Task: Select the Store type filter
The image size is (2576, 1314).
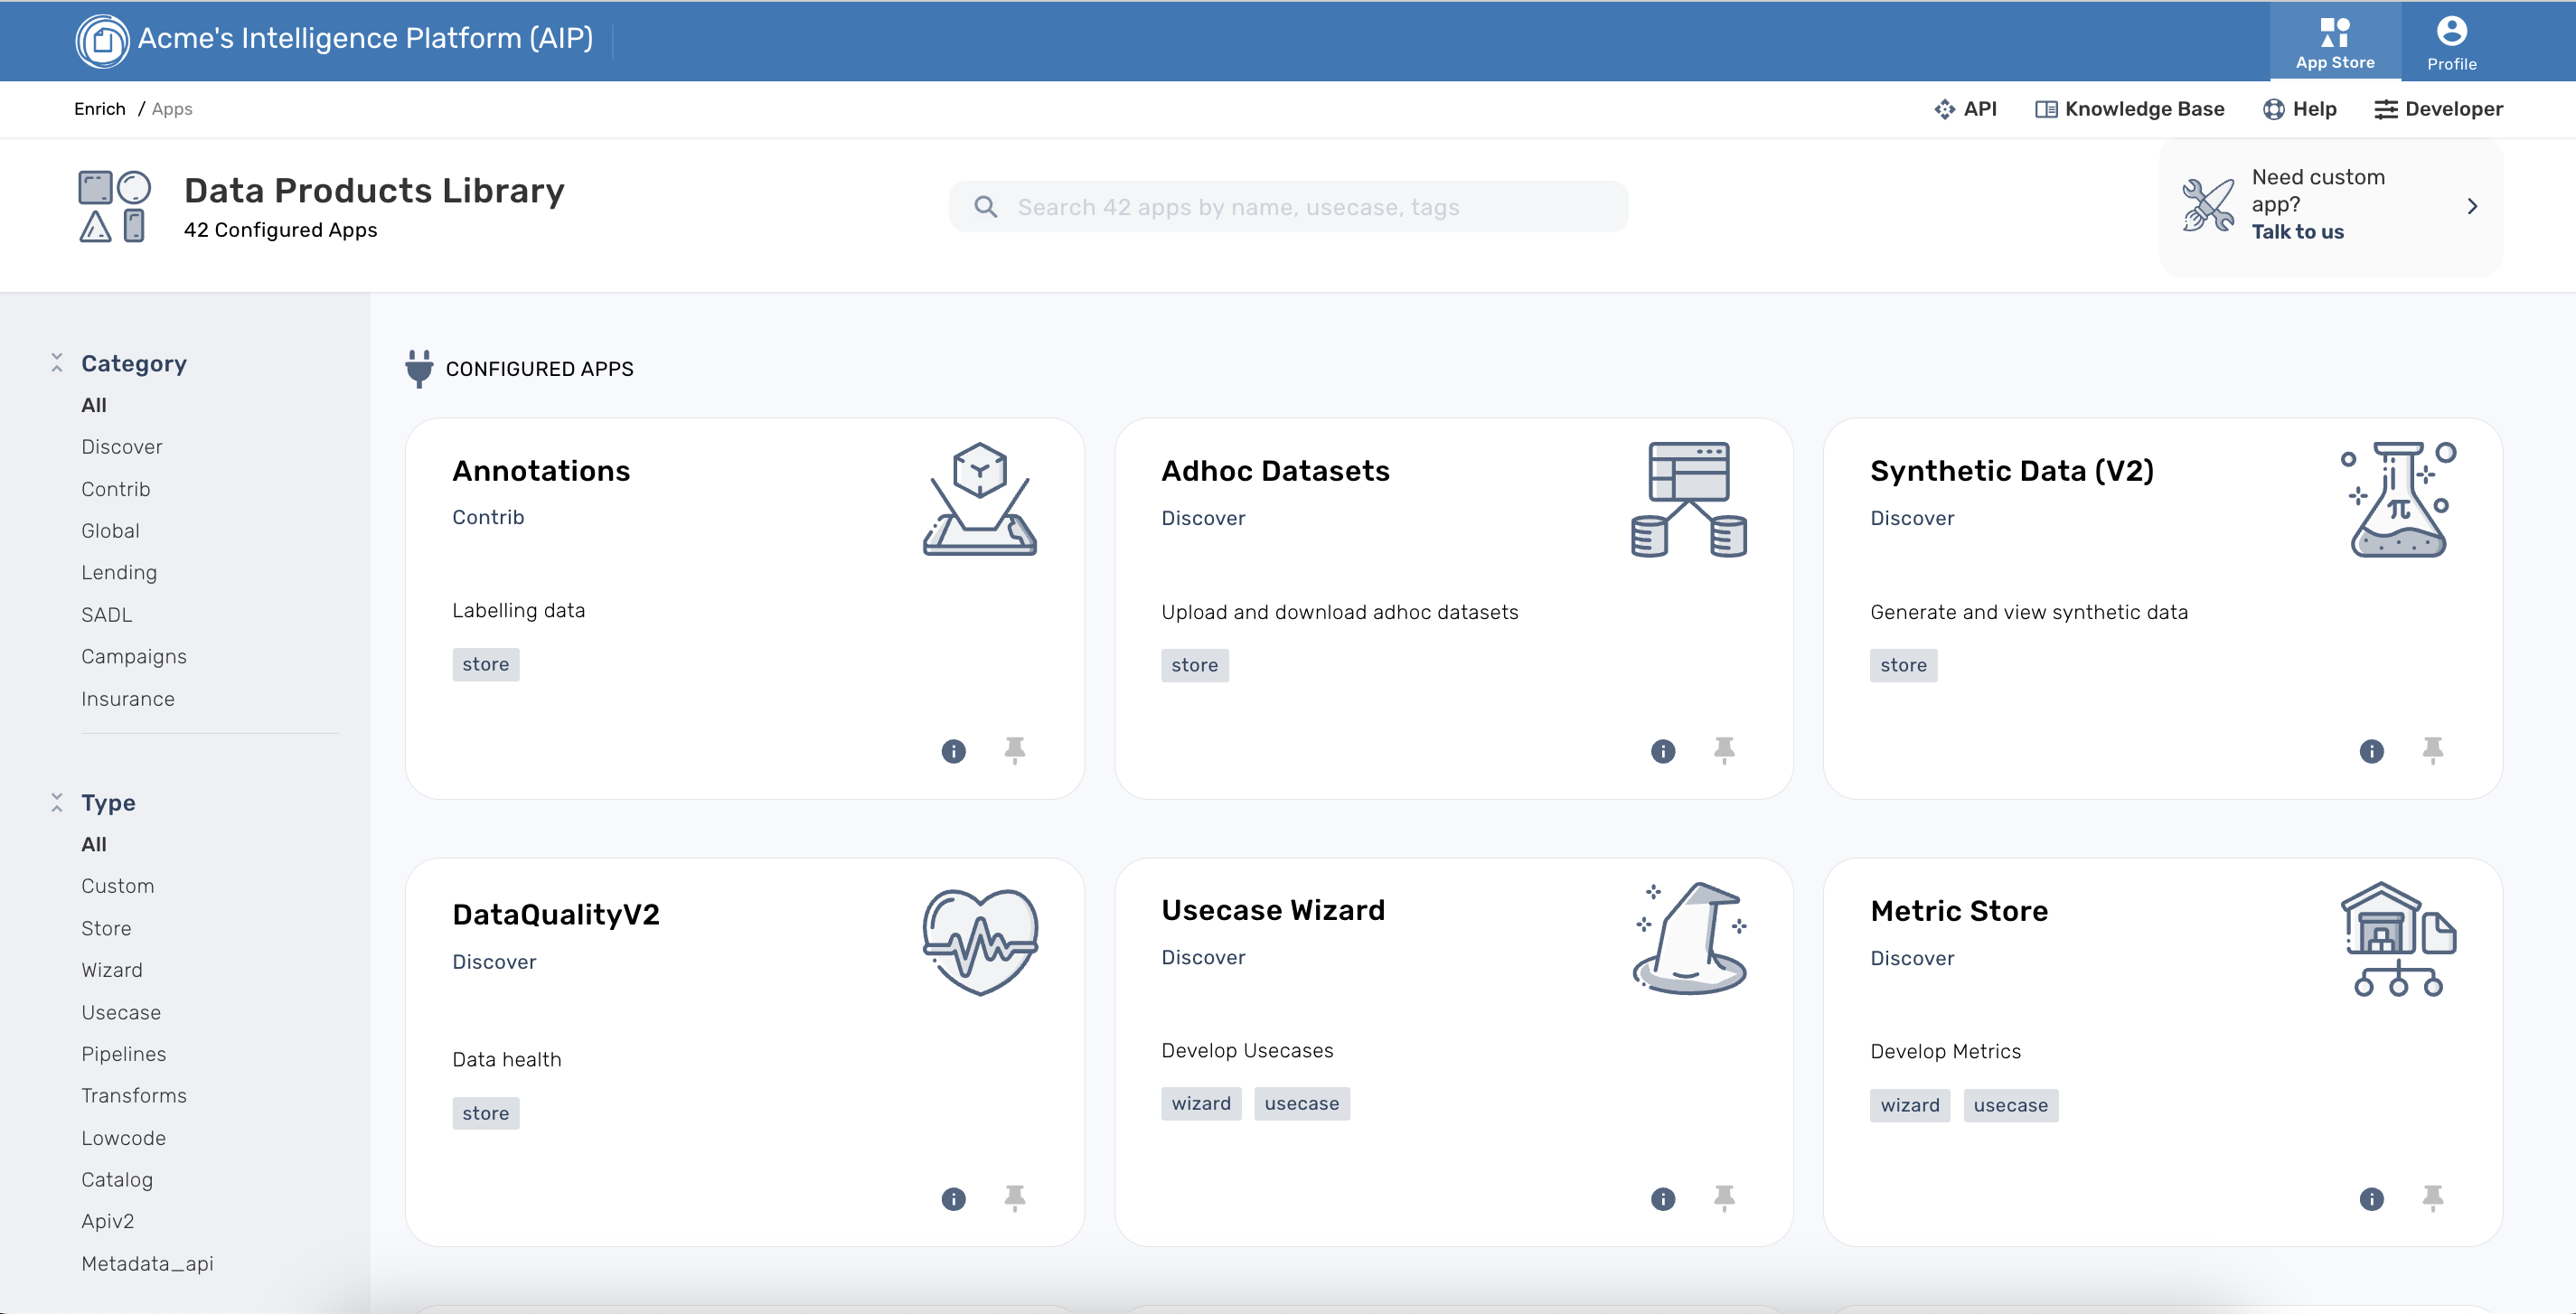Action: pos(106,927)
